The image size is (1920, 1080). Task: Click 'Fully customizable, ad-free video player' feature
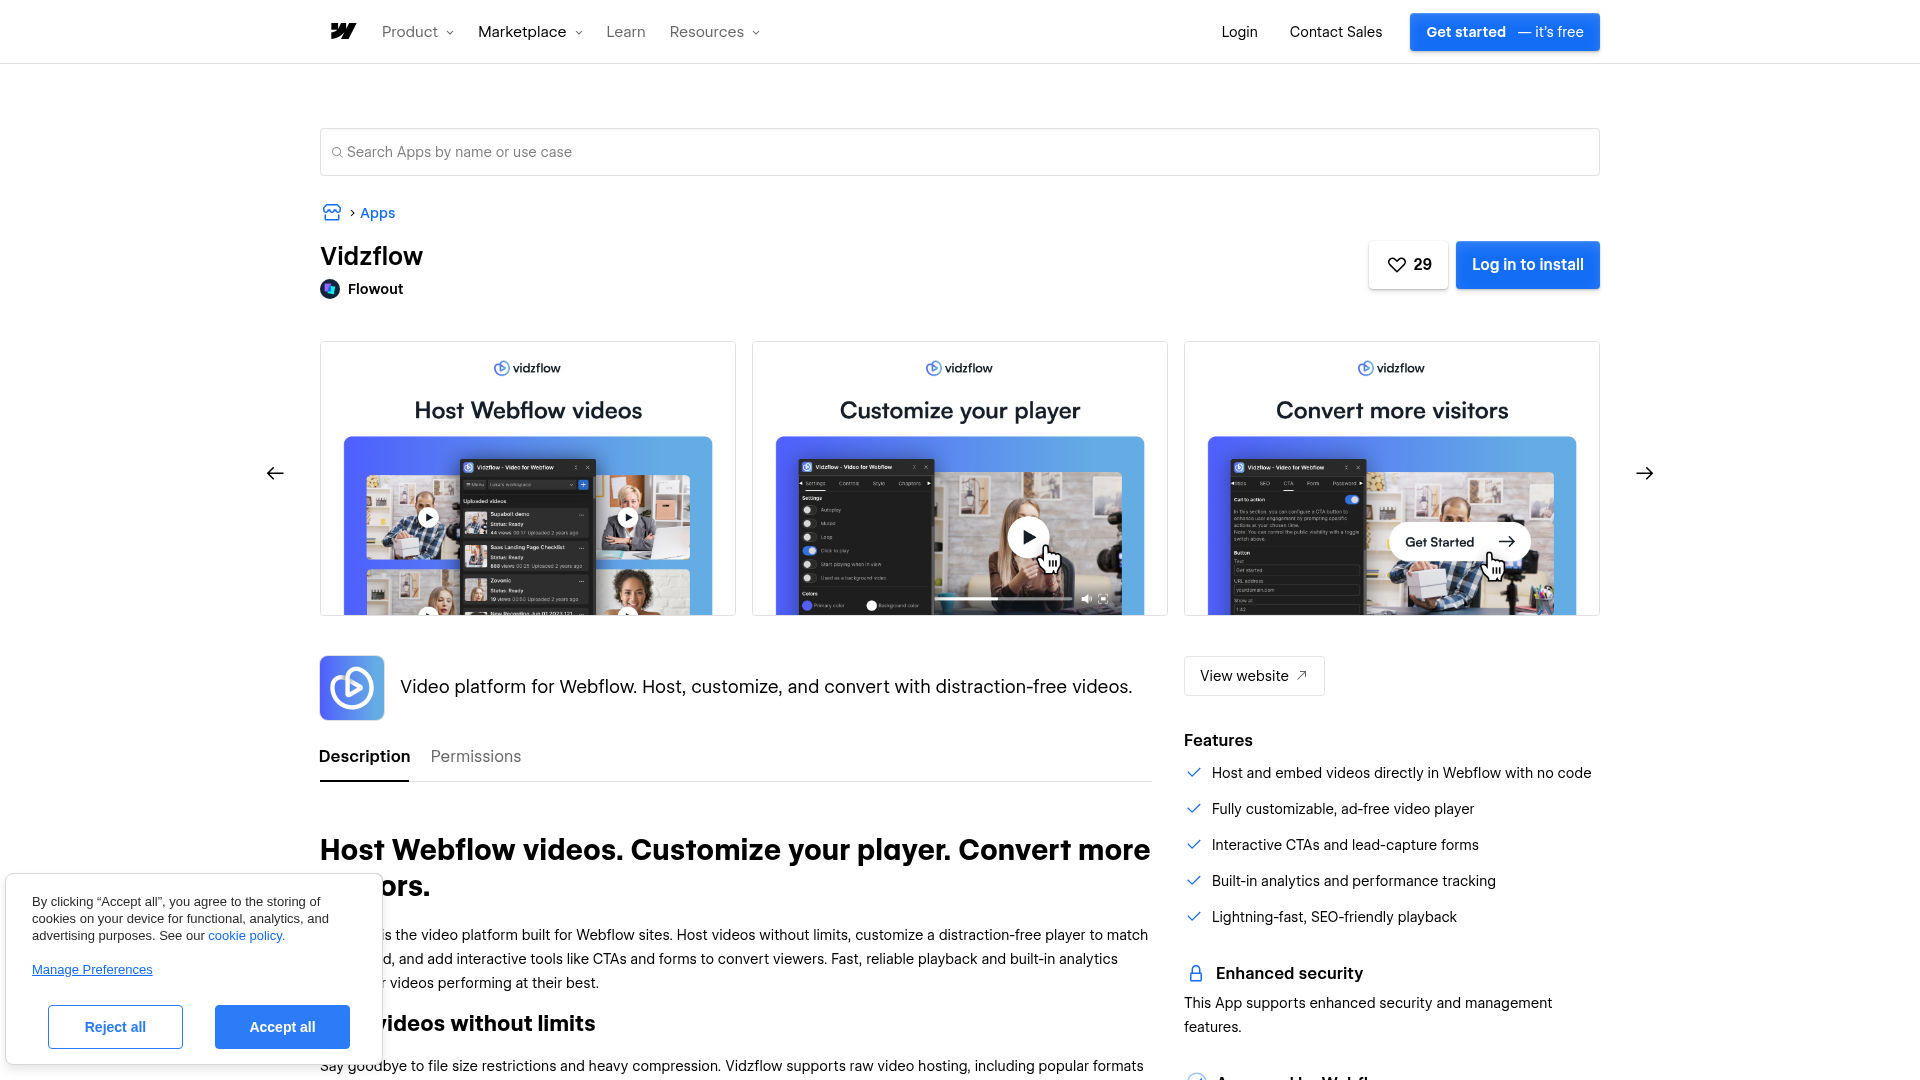click(1343, 809)
